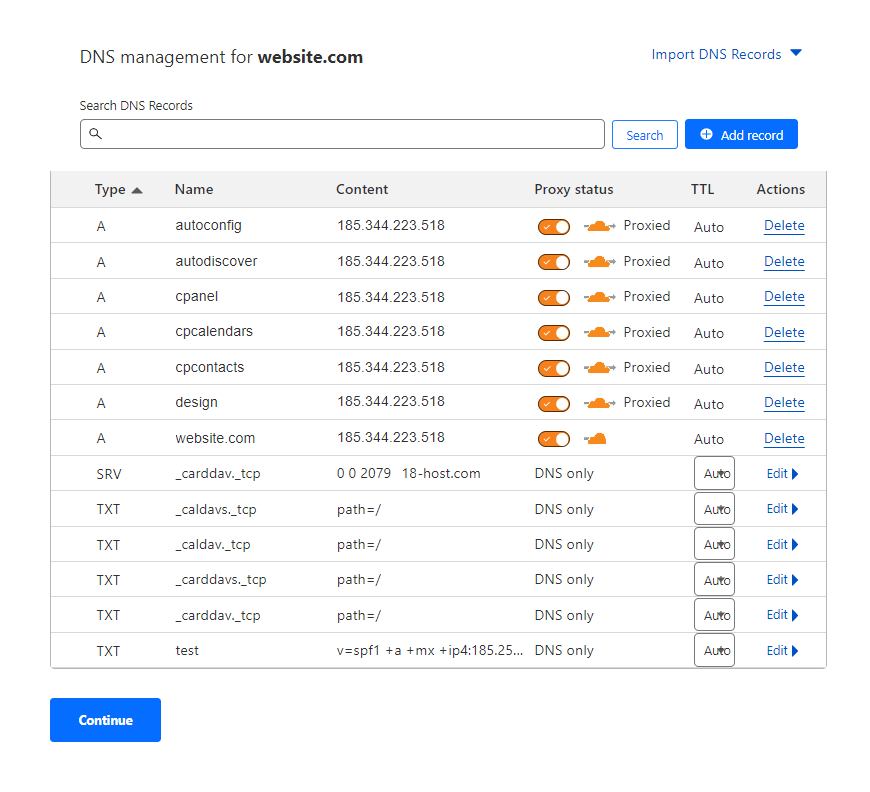Open the TTL Auto selector for _caldavs._tcp

click(714, 509)
